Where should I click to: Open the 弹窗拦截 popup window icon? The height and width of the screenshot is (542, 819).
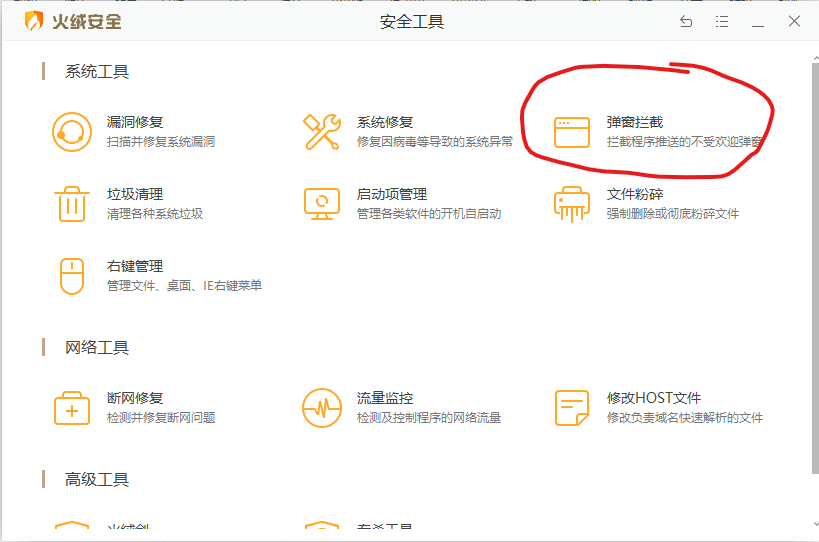572,133
